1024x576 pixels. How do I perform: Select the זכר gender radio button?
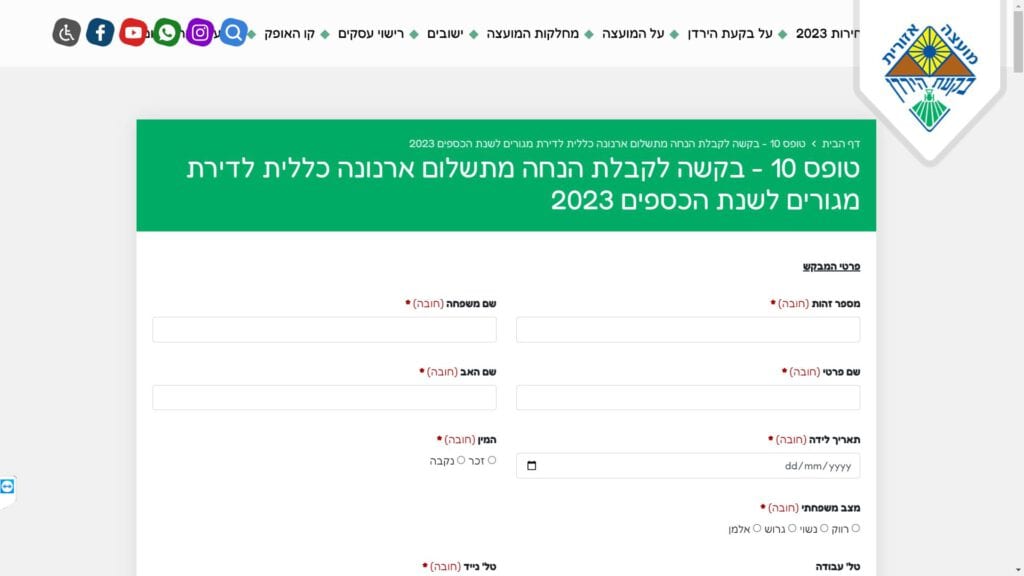pyautogui.click(x=491, y=460)
